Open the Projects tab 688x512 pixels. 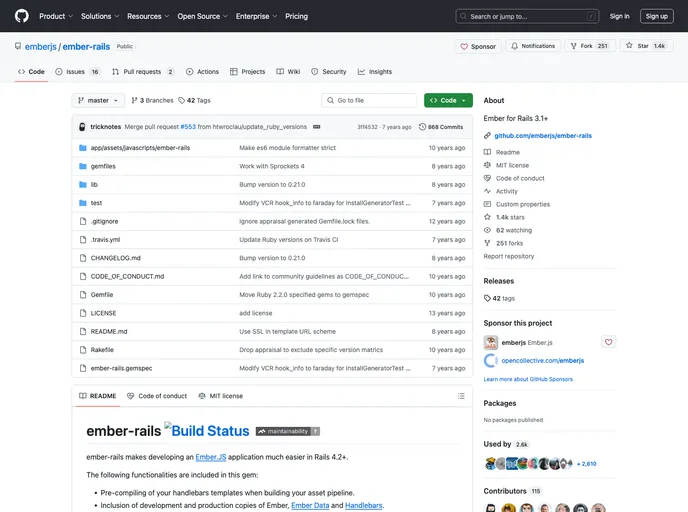pos(247,72)
